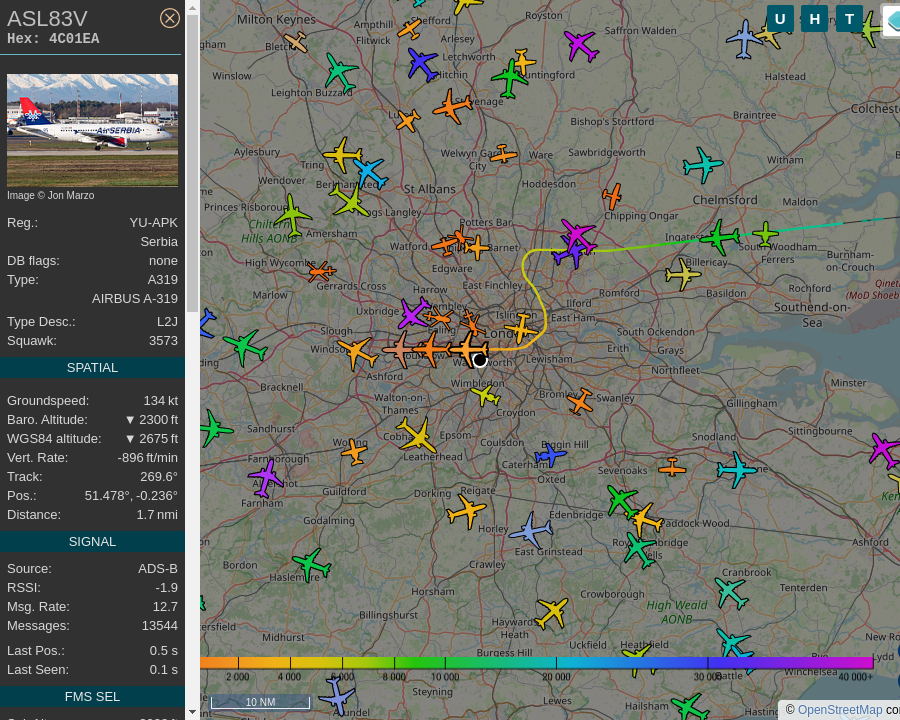
Task: Click the ASL83V callsign title
Action: pyautogui.click(x=48, y=19)
